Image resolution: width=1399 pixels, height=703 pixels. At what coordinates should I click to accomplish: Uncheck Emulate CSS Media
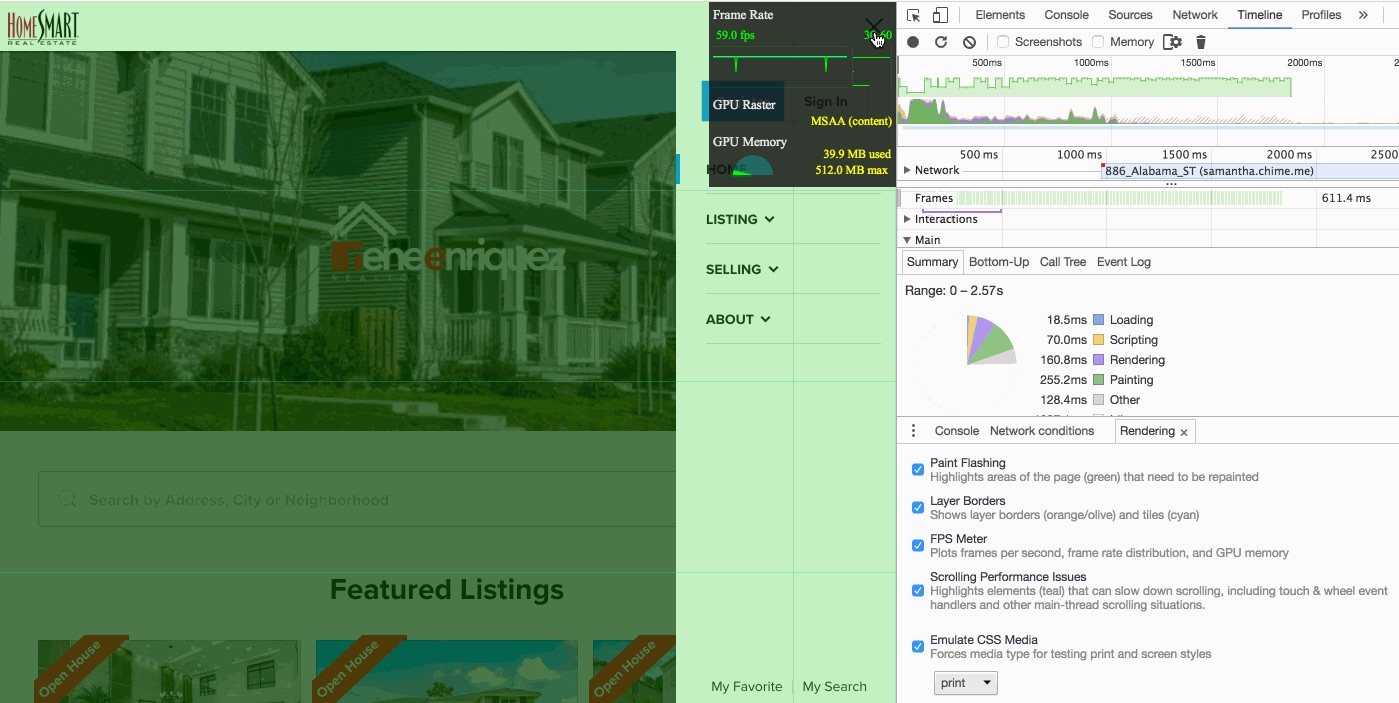pos(918,646)
